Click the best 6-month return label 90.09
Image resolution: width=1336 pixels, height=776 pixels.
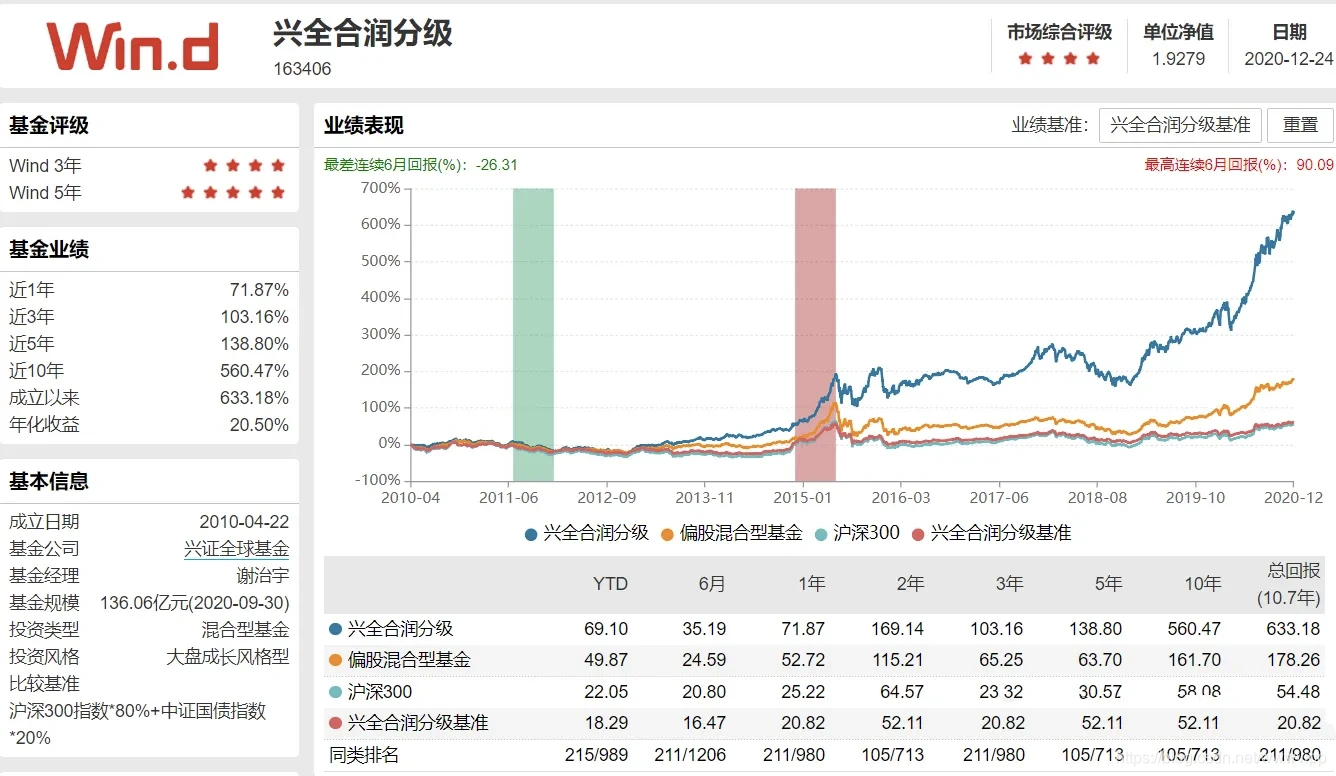tap(1239, 165)
